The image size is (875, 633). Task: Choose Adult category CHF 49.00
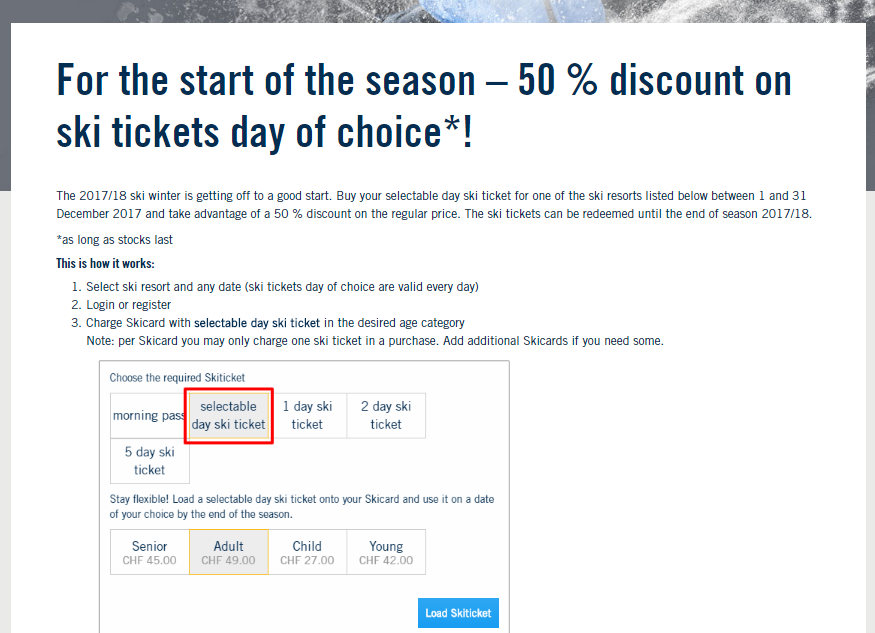229,552
